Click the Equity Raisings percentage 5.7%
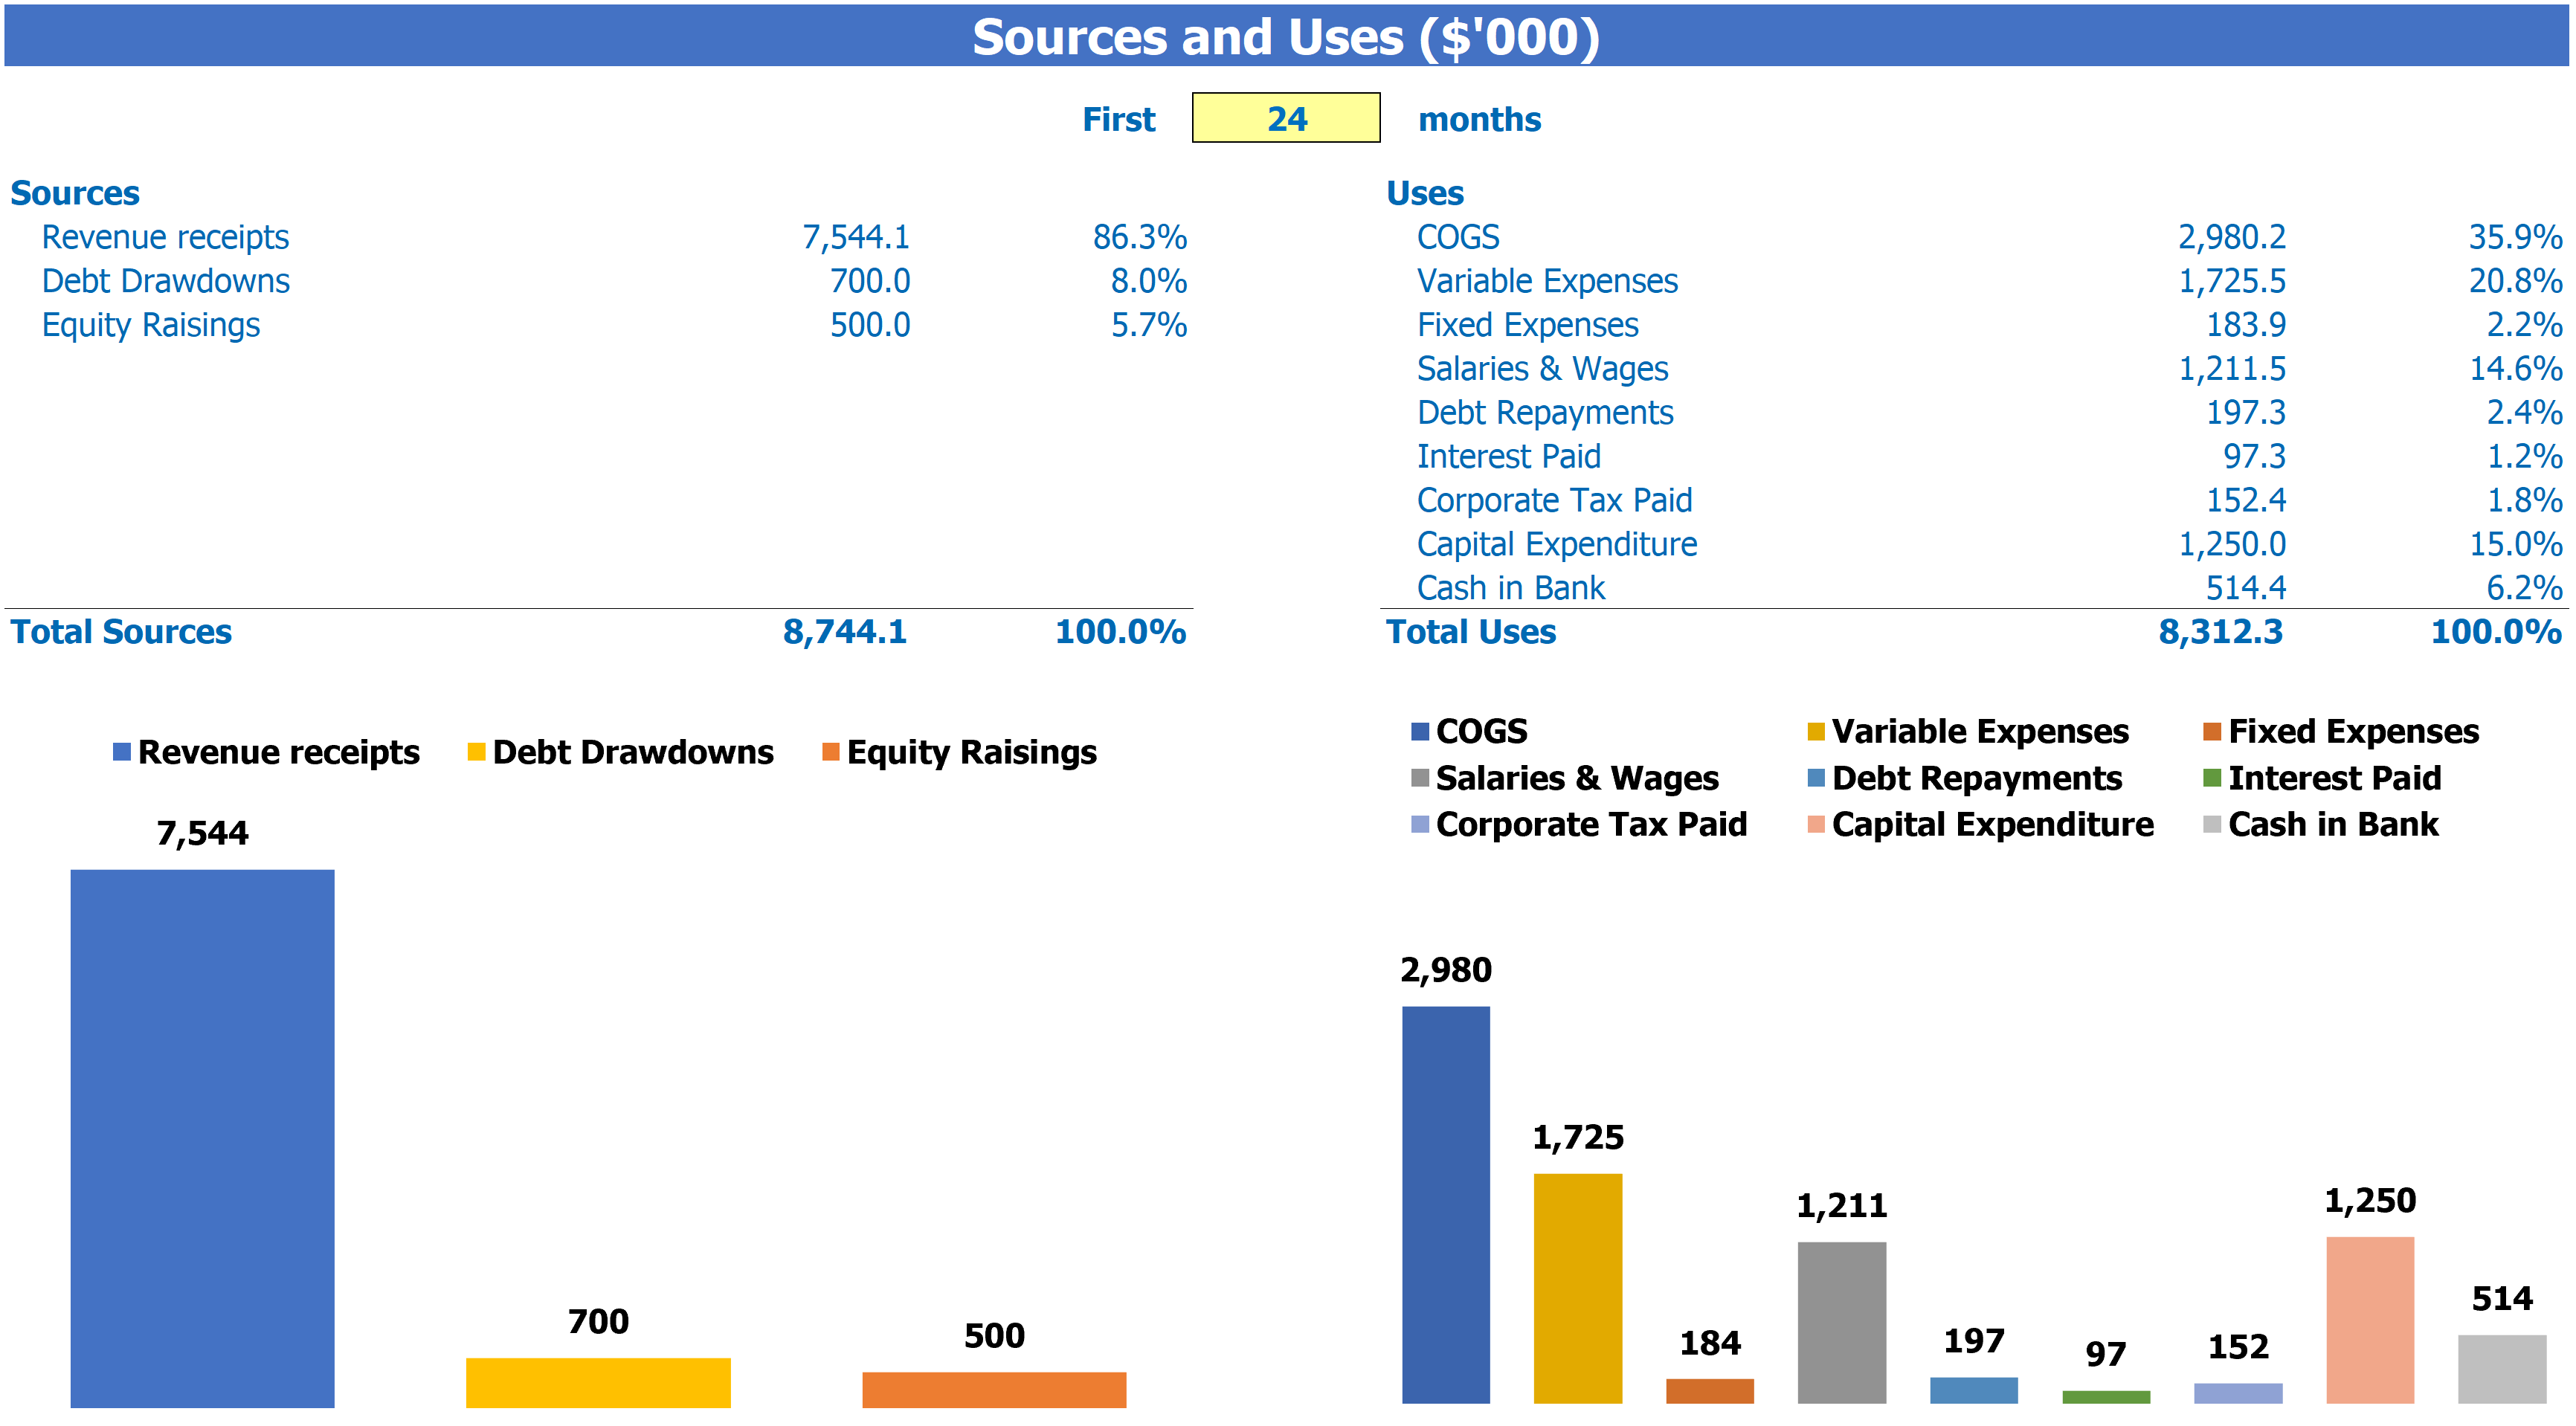2576x1426 pixels. (1148, 325)
